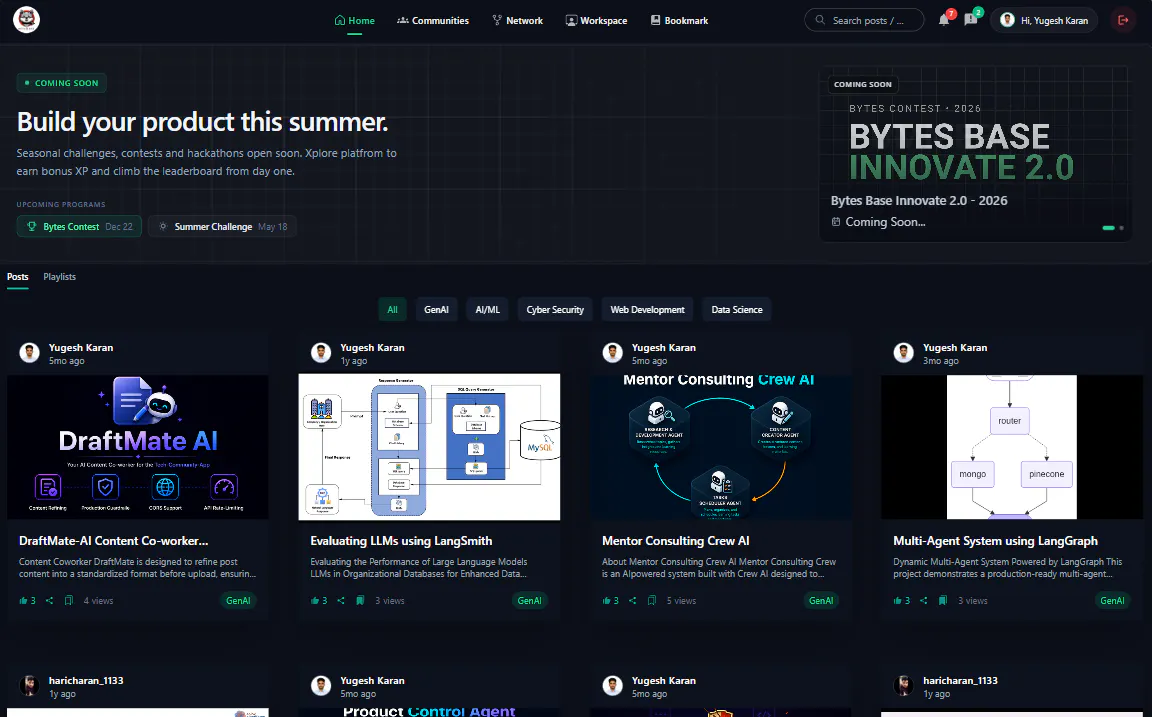Toggle bookmark on Multi-Agent System post
1152x717 pixels.
(943, 601)
